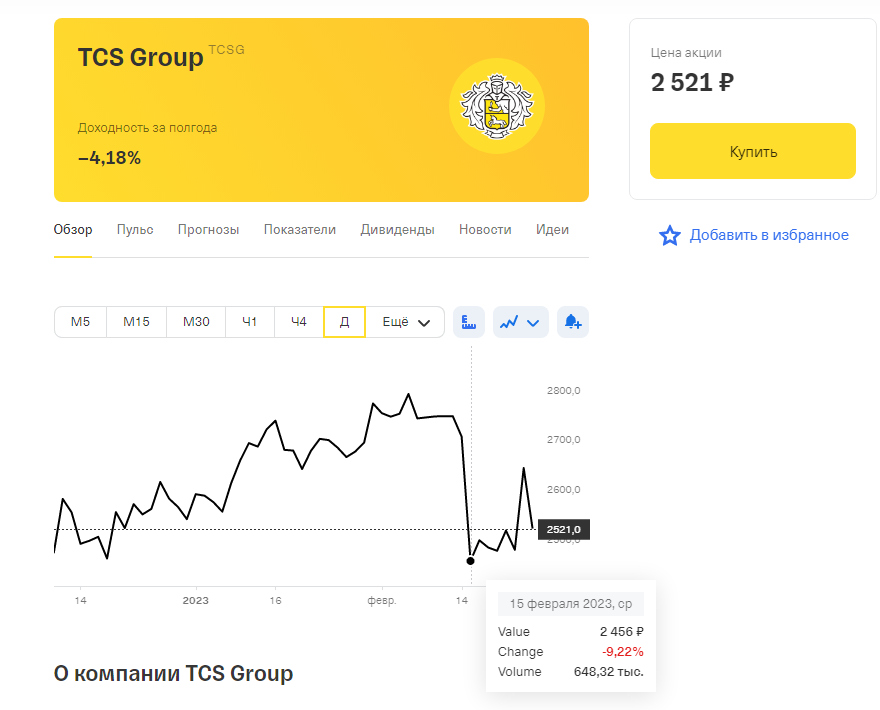880x710 pixels.
Task: Click Добавить в избранное link
Action: pos(769,235)
